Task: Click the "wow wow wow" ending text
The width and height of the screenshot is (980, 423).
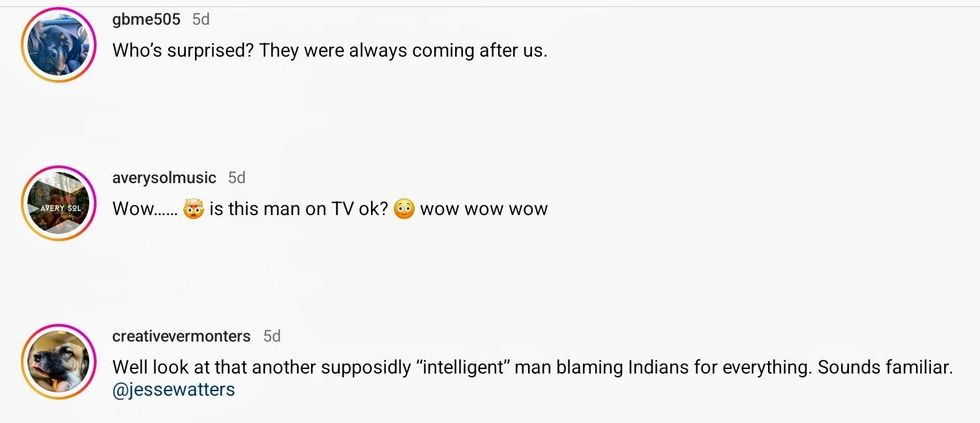Action: [x=484, y=209]
